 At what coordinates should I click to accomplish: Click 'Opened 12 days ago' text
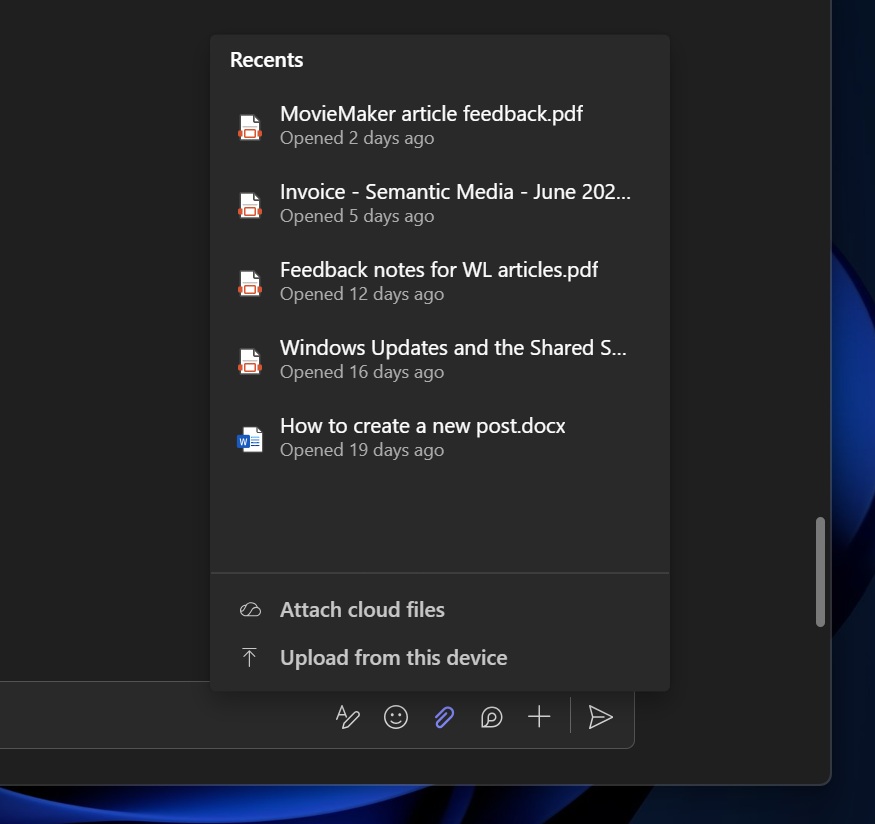362,294
